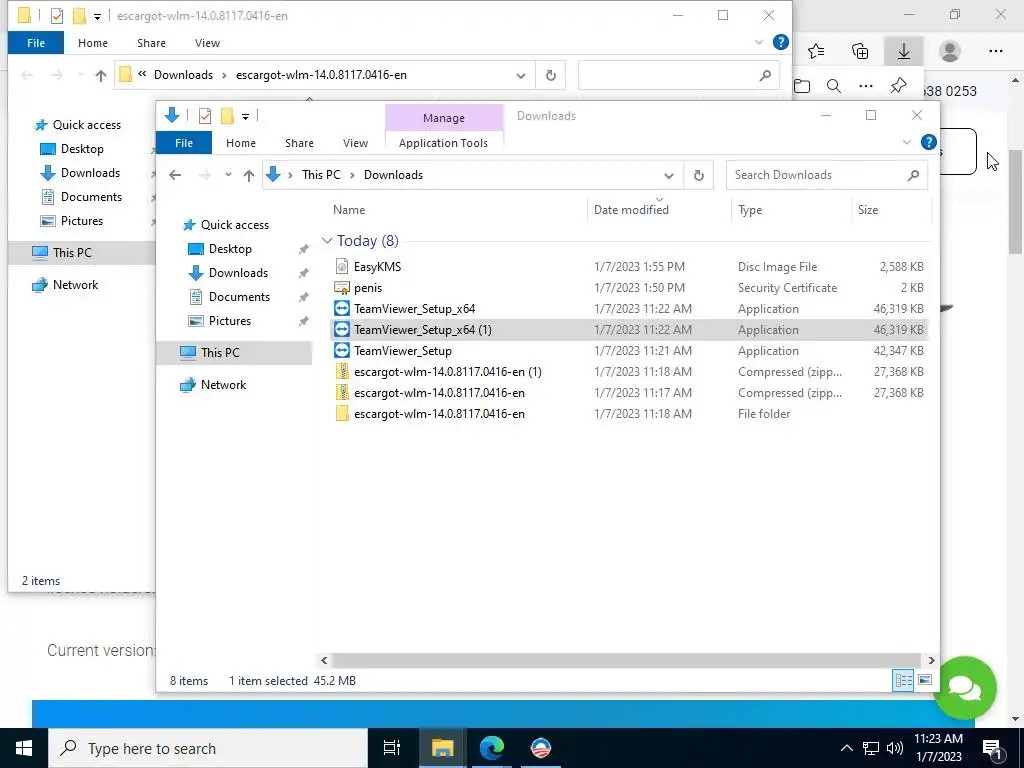
Task: Open File menu in Downloads window
Action: 184,142
